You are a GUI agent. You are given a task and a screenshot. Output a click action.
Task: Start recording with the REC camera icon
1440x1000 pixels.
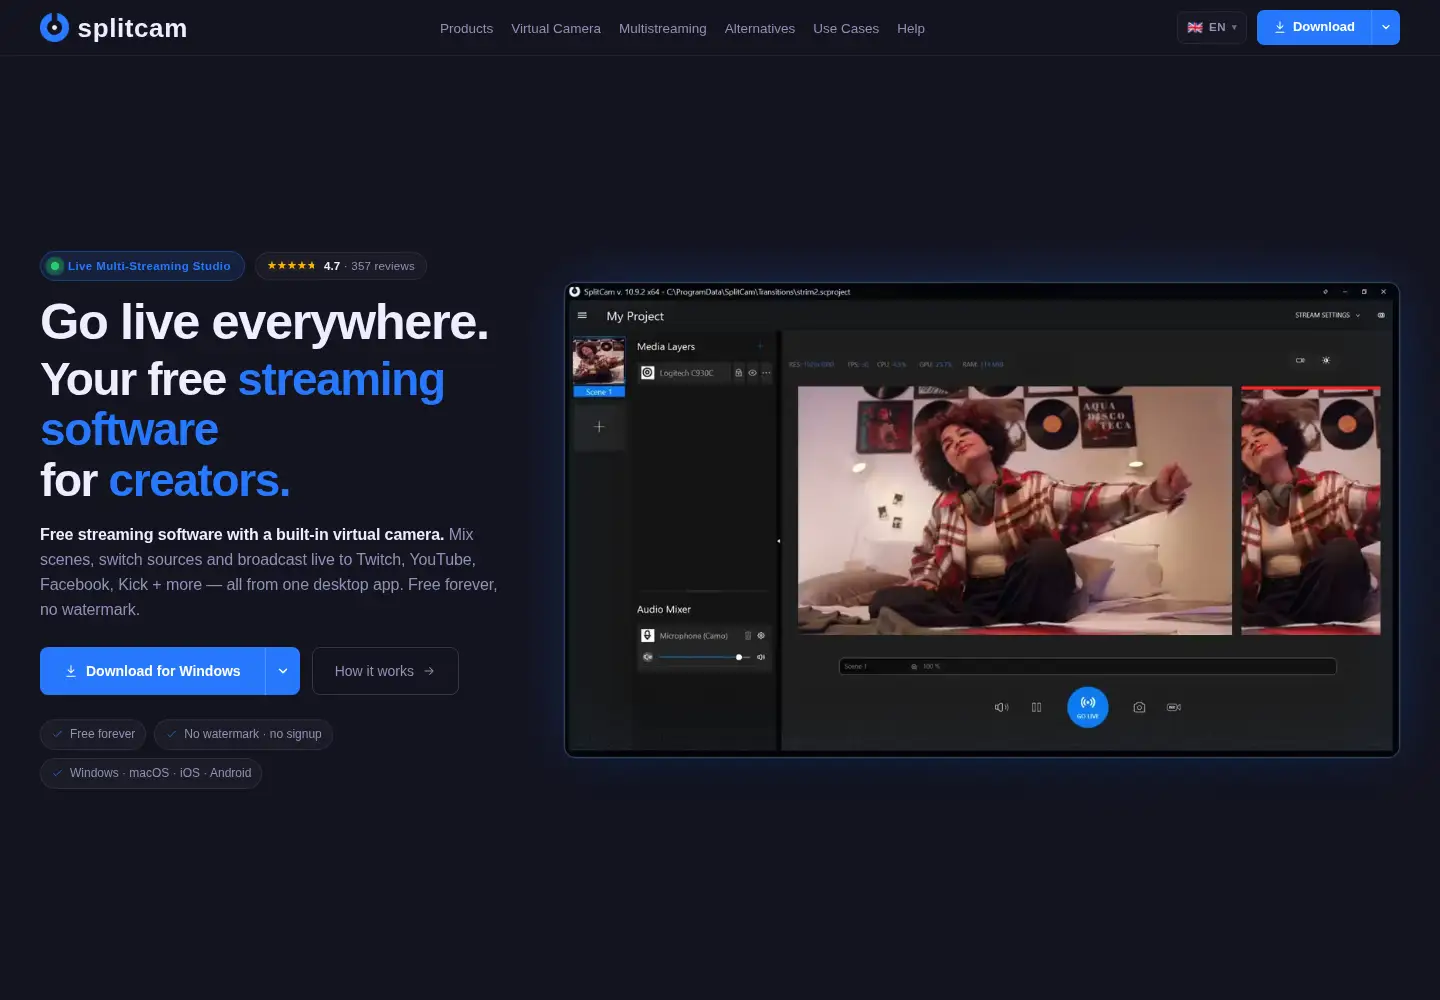[x=1174, y=707]
